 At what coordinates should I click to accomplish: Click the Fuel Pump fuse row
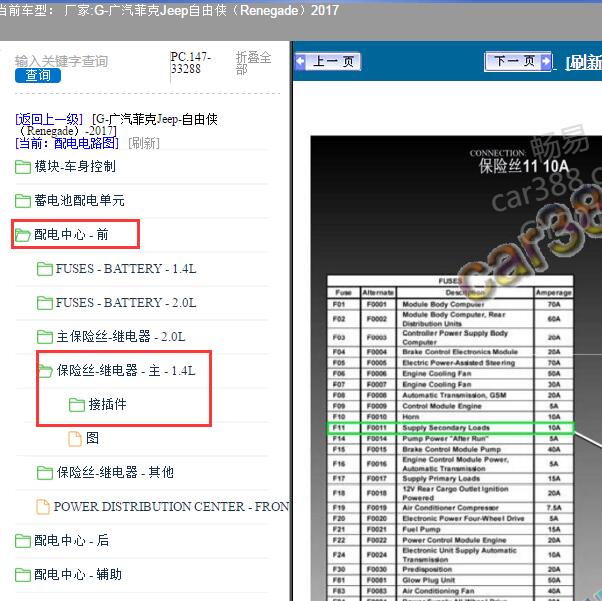tap(450, 529)
